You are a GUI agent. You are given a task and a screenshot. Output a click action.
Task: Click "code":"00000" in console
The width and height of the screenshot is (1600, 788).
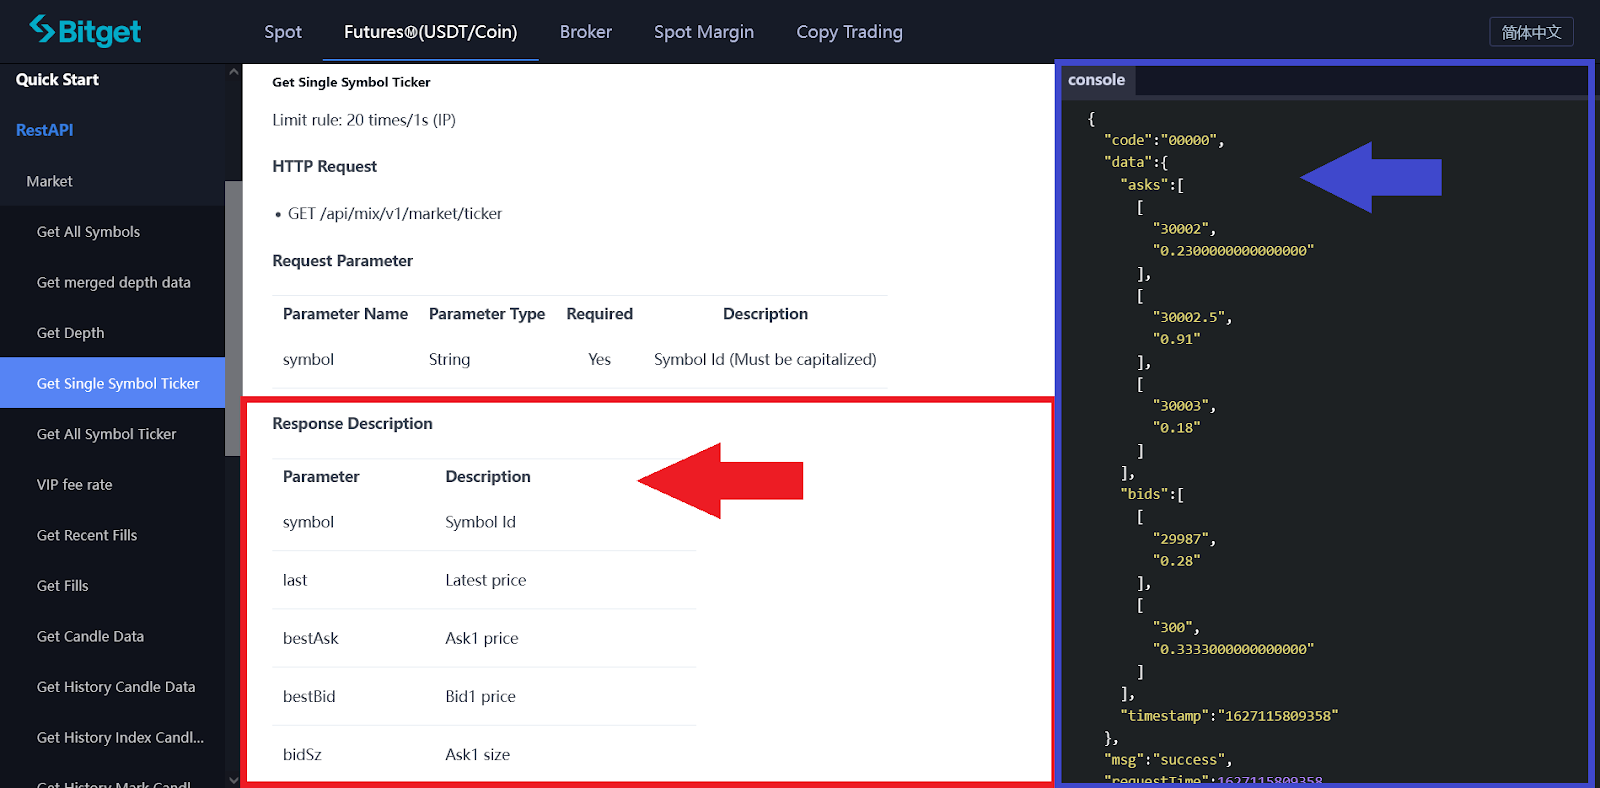(1164, 141)
